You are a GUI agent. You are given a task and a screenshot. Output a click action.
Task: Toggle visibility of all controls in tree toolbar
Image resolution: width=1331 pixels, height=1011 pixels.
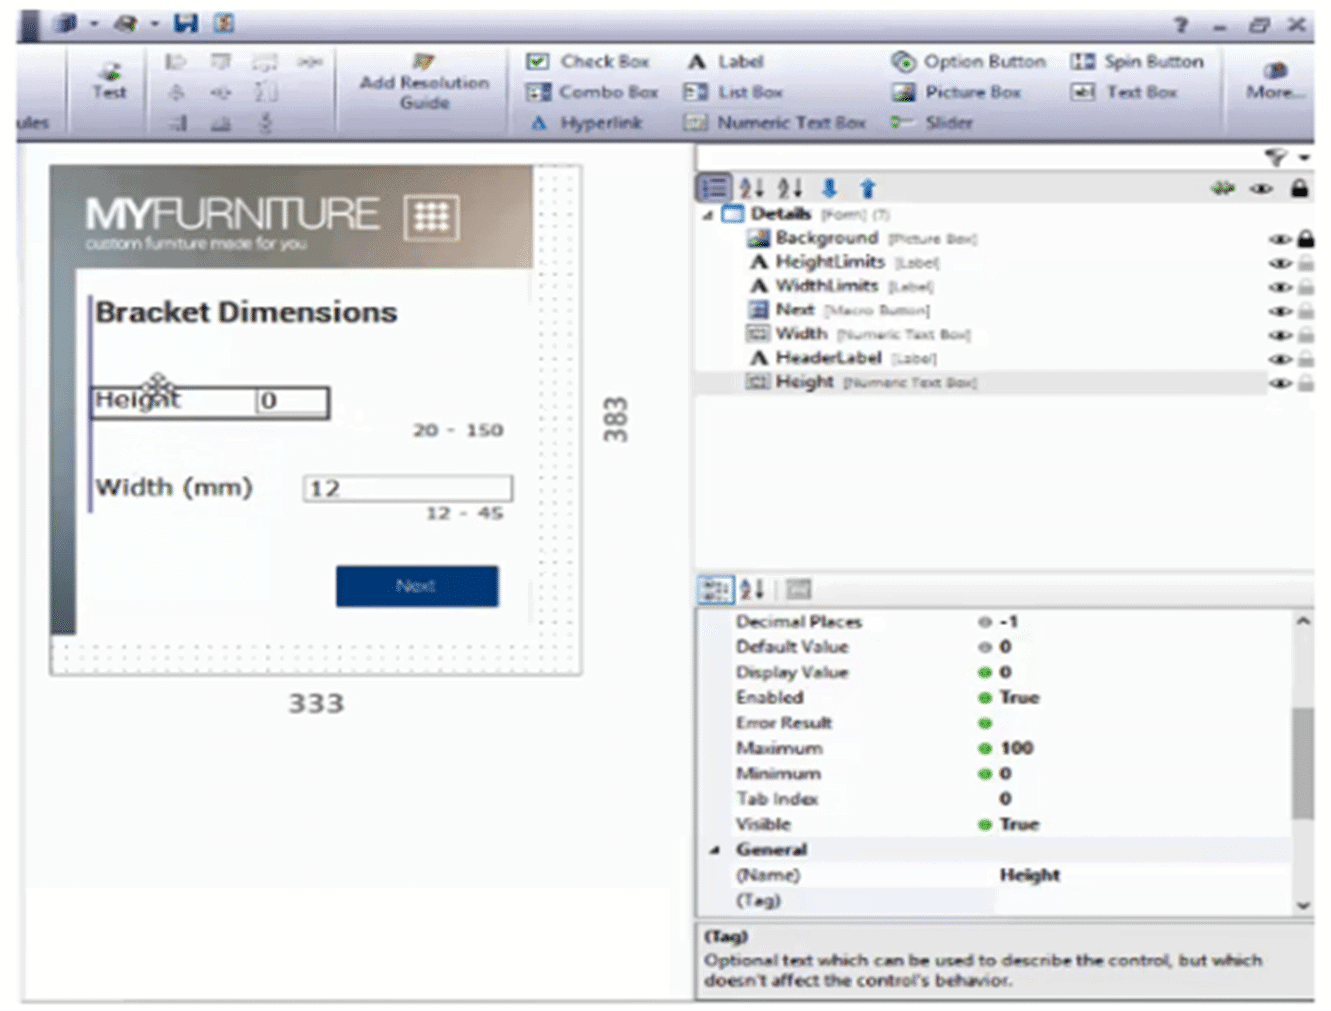coord(1262,188)
